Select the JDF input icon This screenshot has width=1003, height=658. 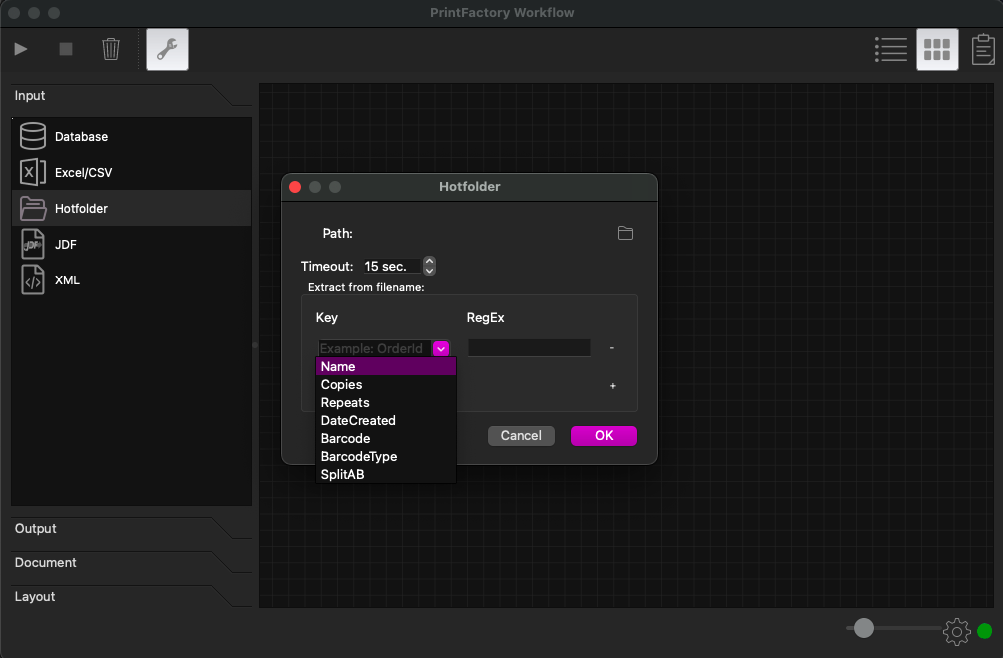[33, 244]
